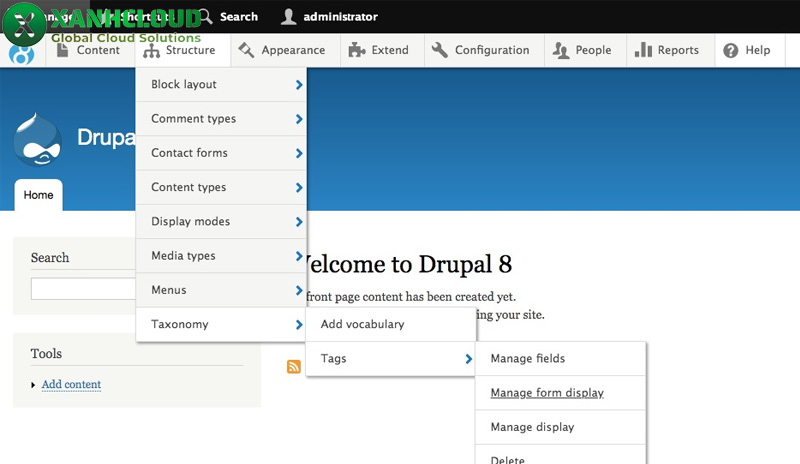Viewport: 800px width, 464px height.
Task: Open the People toolbar tab
Action: (585, 50)
